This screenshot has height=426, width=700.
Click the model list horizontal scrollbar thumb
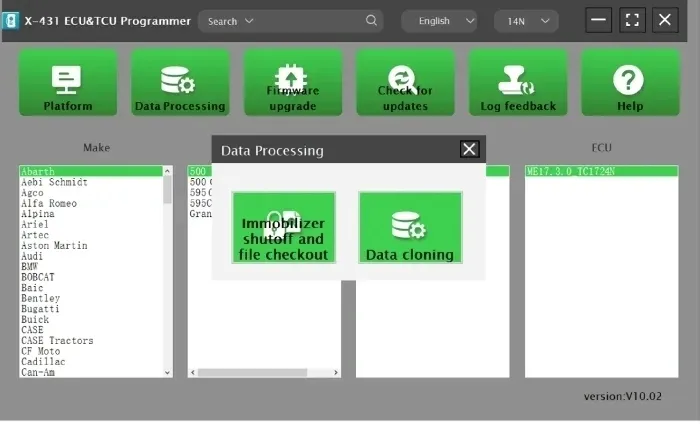coord(253,372)
